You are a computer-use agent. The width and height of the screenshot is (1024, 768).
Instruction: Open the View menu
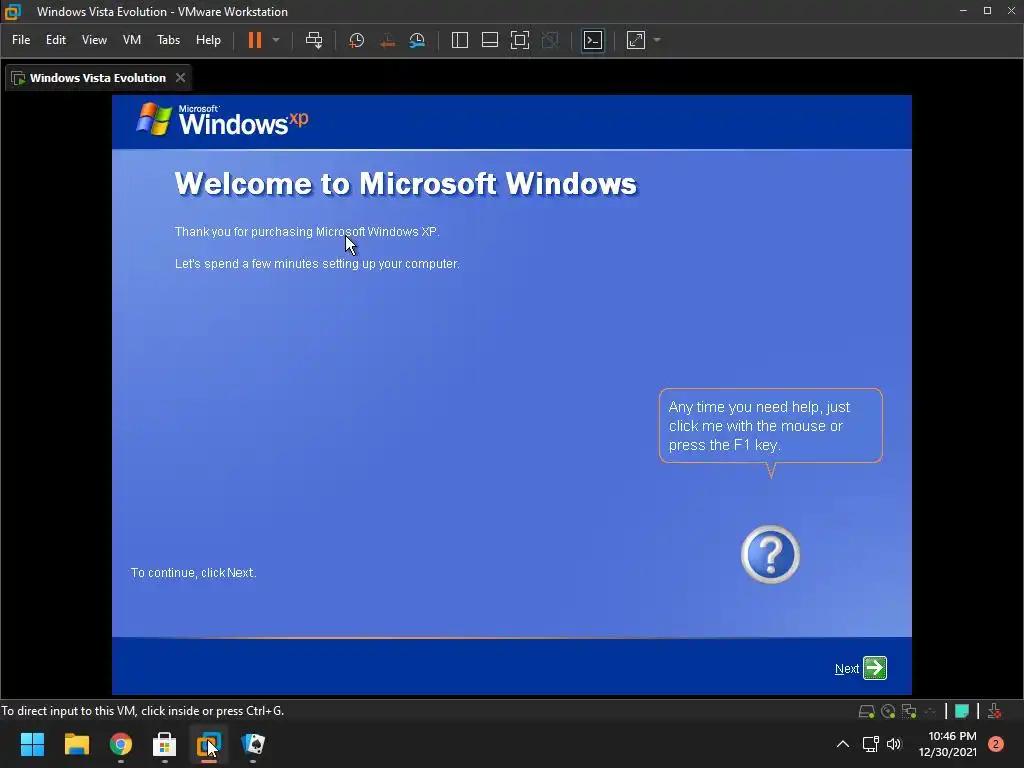94,40
